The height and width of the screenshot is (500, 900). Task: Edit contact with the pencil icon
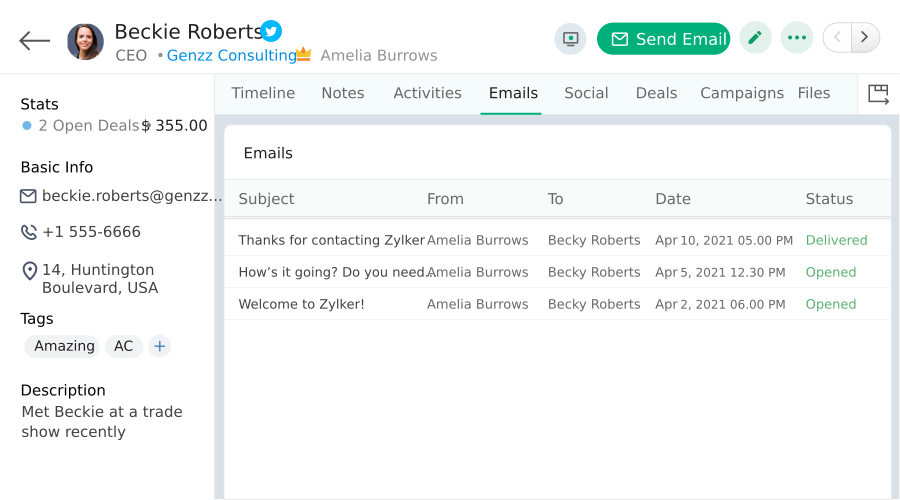(755, 38)
